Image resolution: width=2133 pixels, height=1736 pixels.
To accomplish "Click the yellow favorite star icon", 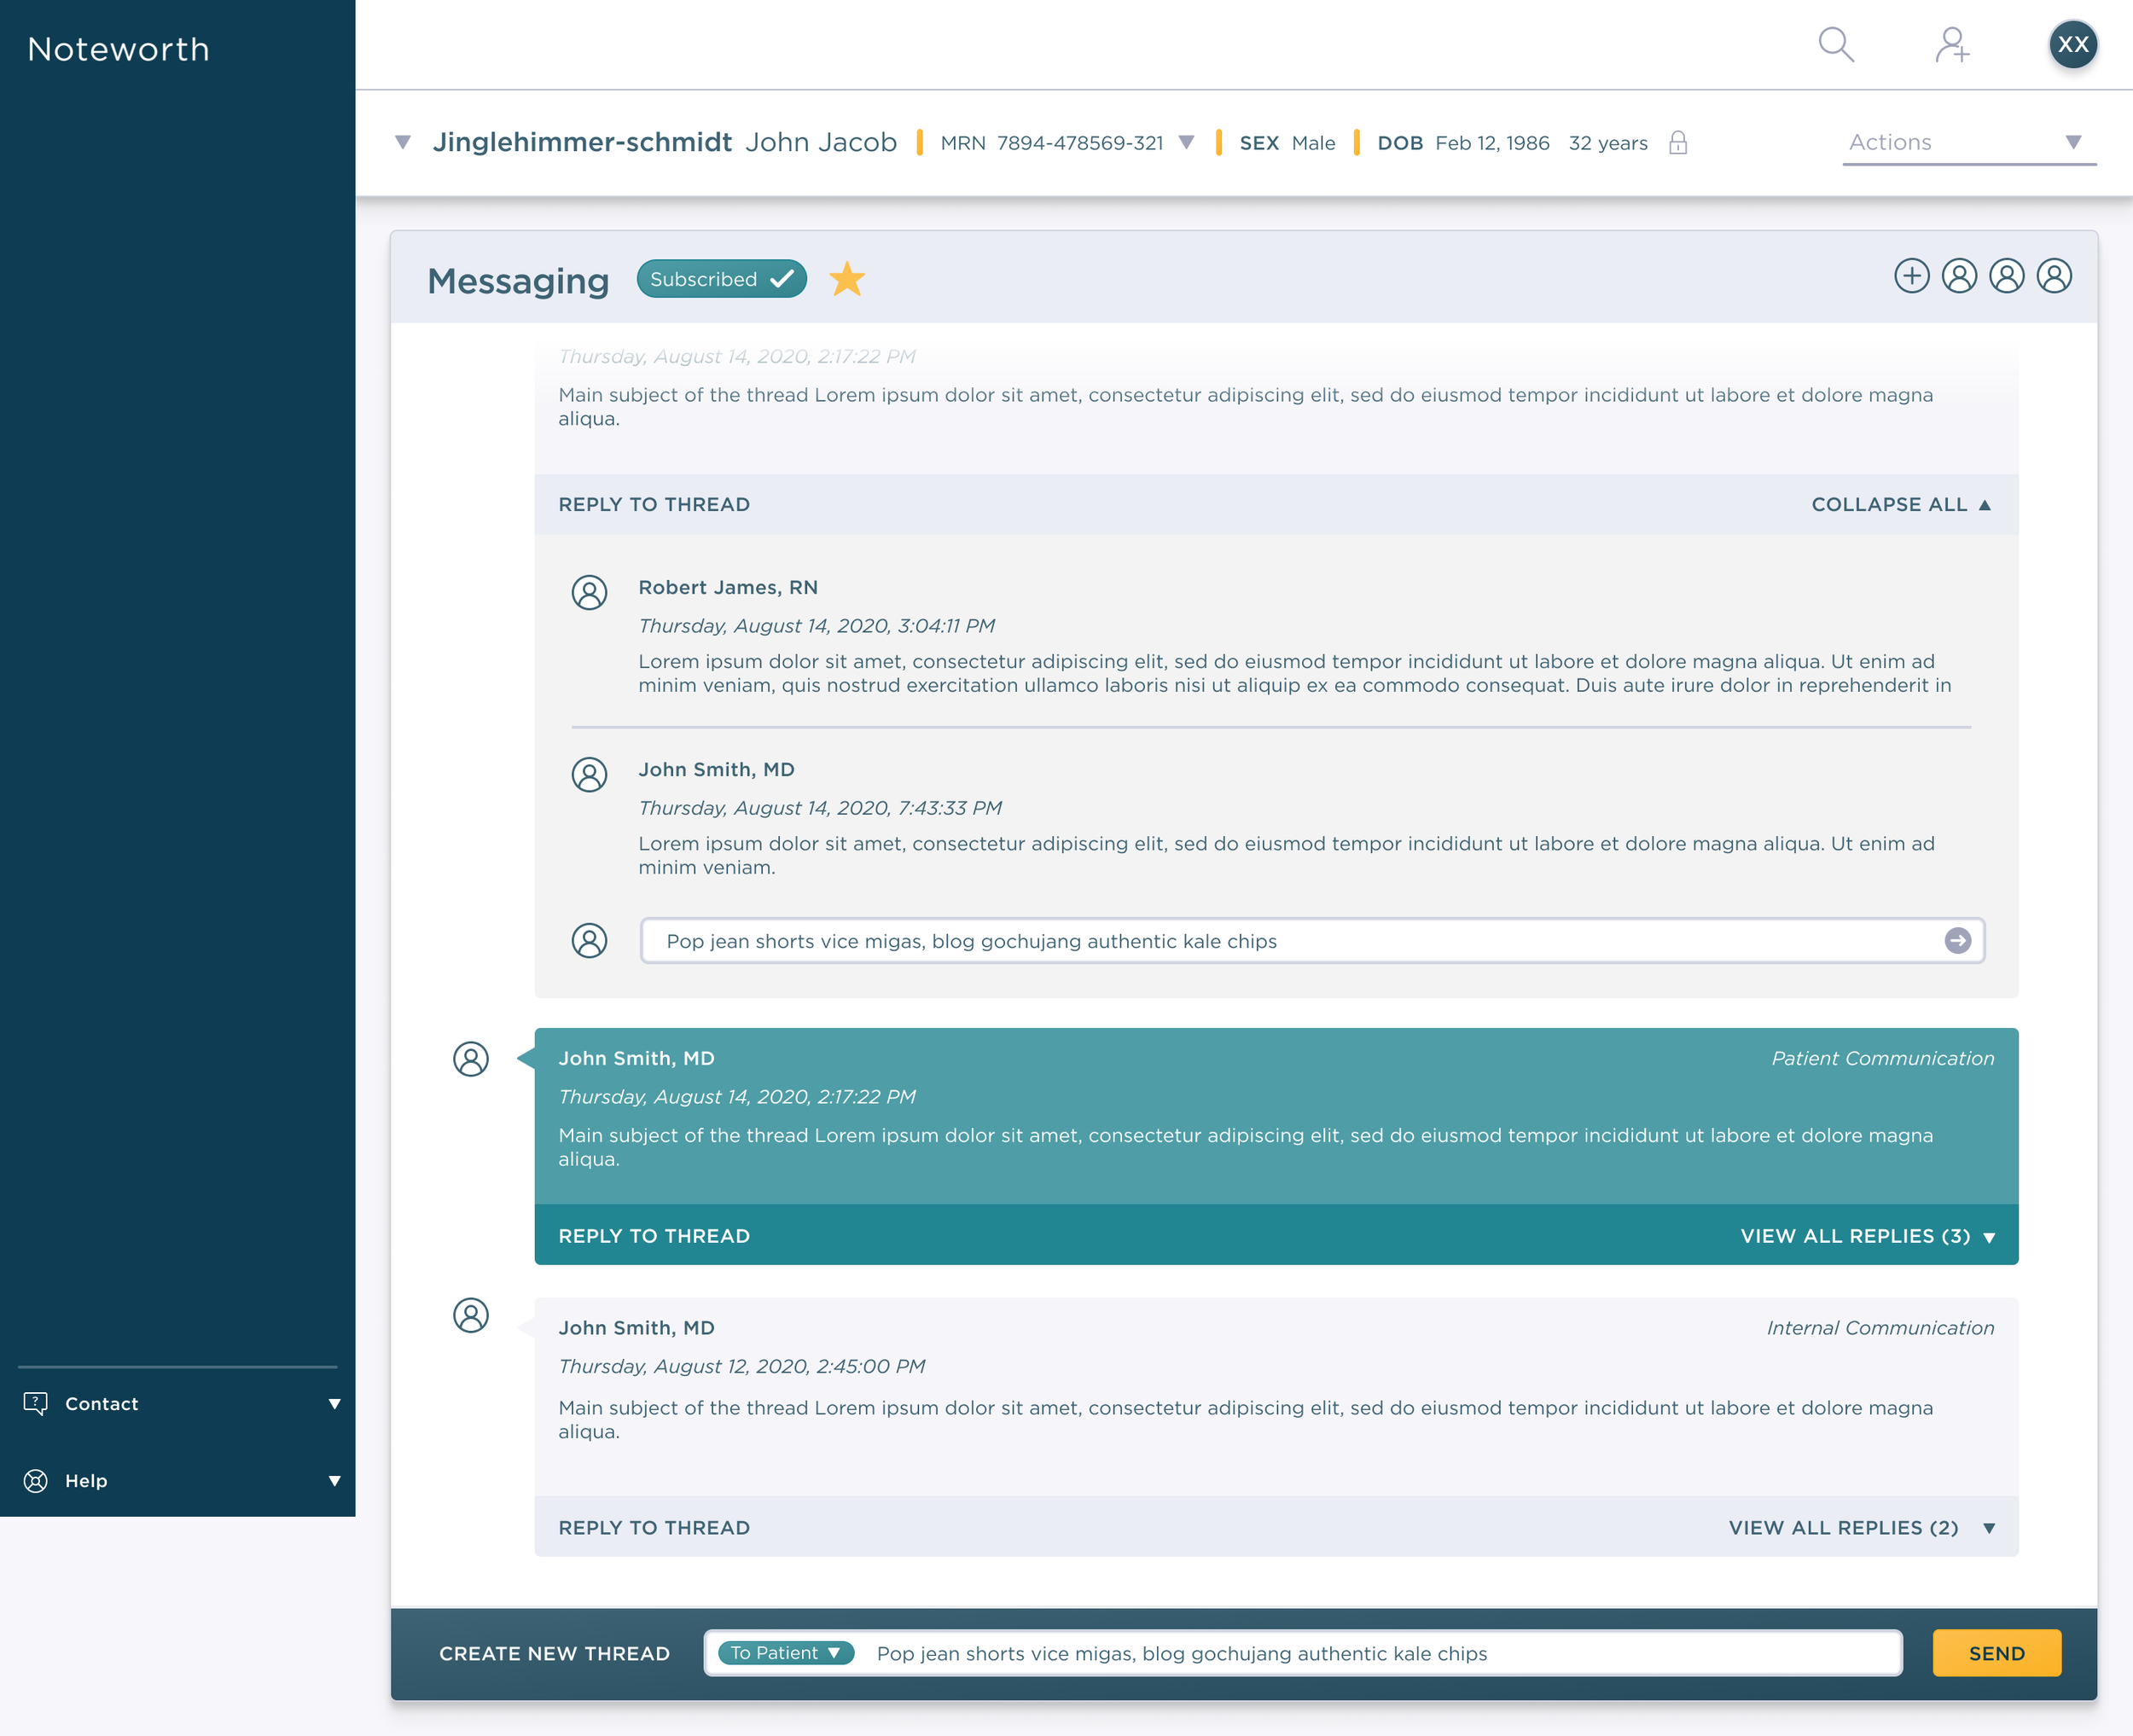I will click(x=847, y=279).
